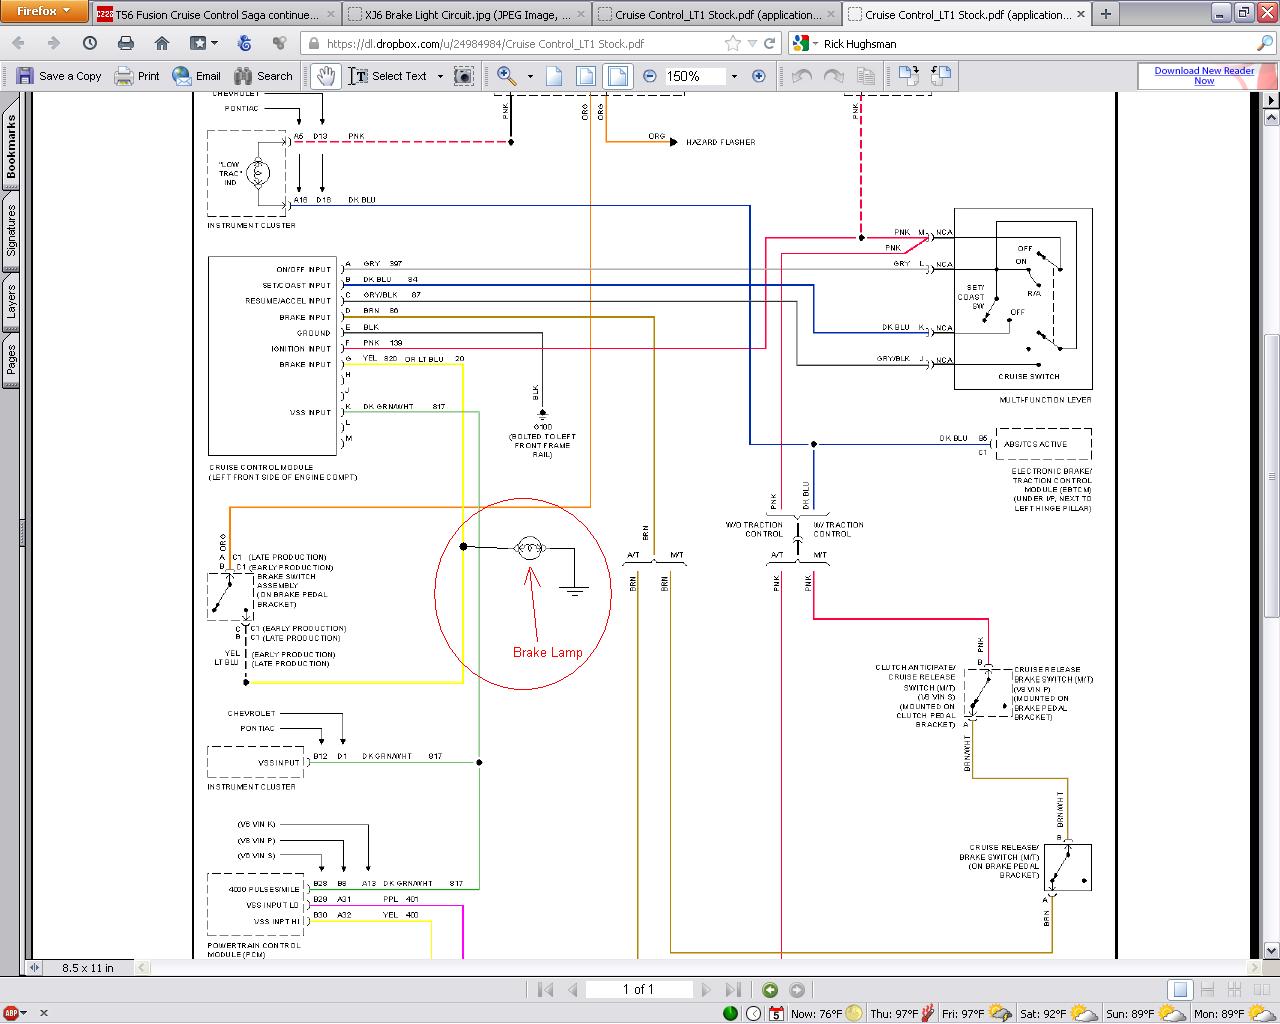Image resolution: width=1280 pixels, height=1024 pixels.
Task: Click the Firefox home icon
Action: [x=162, y=43]
